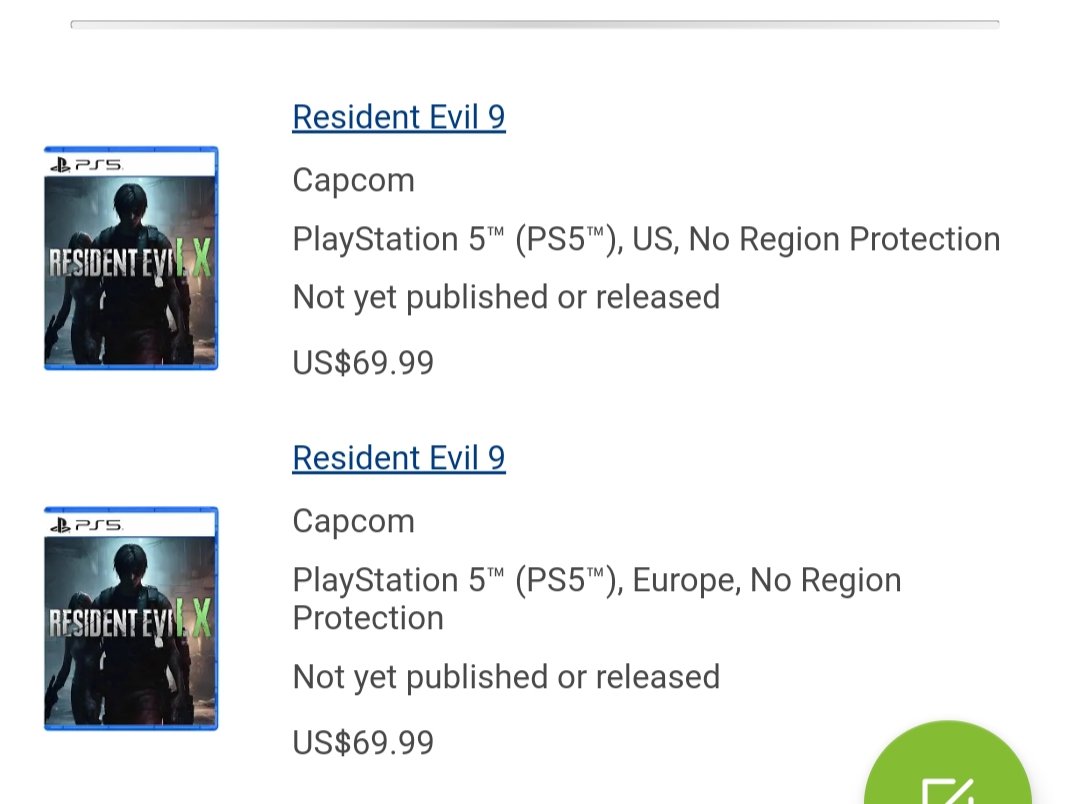Click the US listing's release status text
This screenshot has height=804, width=1080.
[x=506, y=297]
